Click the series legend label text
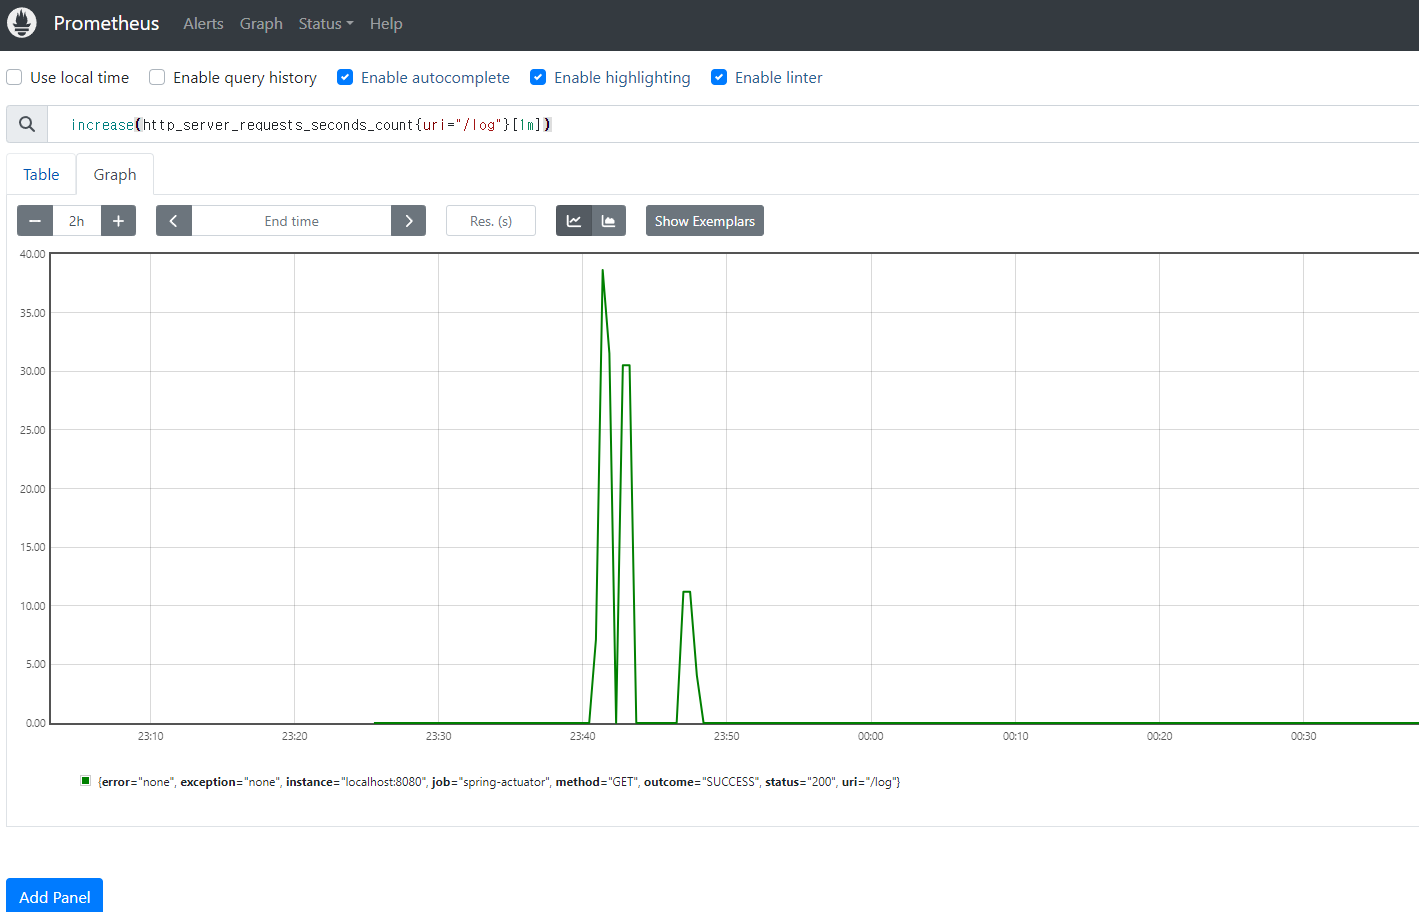This screenshot has height=912, width=1419. click(499, 782)
